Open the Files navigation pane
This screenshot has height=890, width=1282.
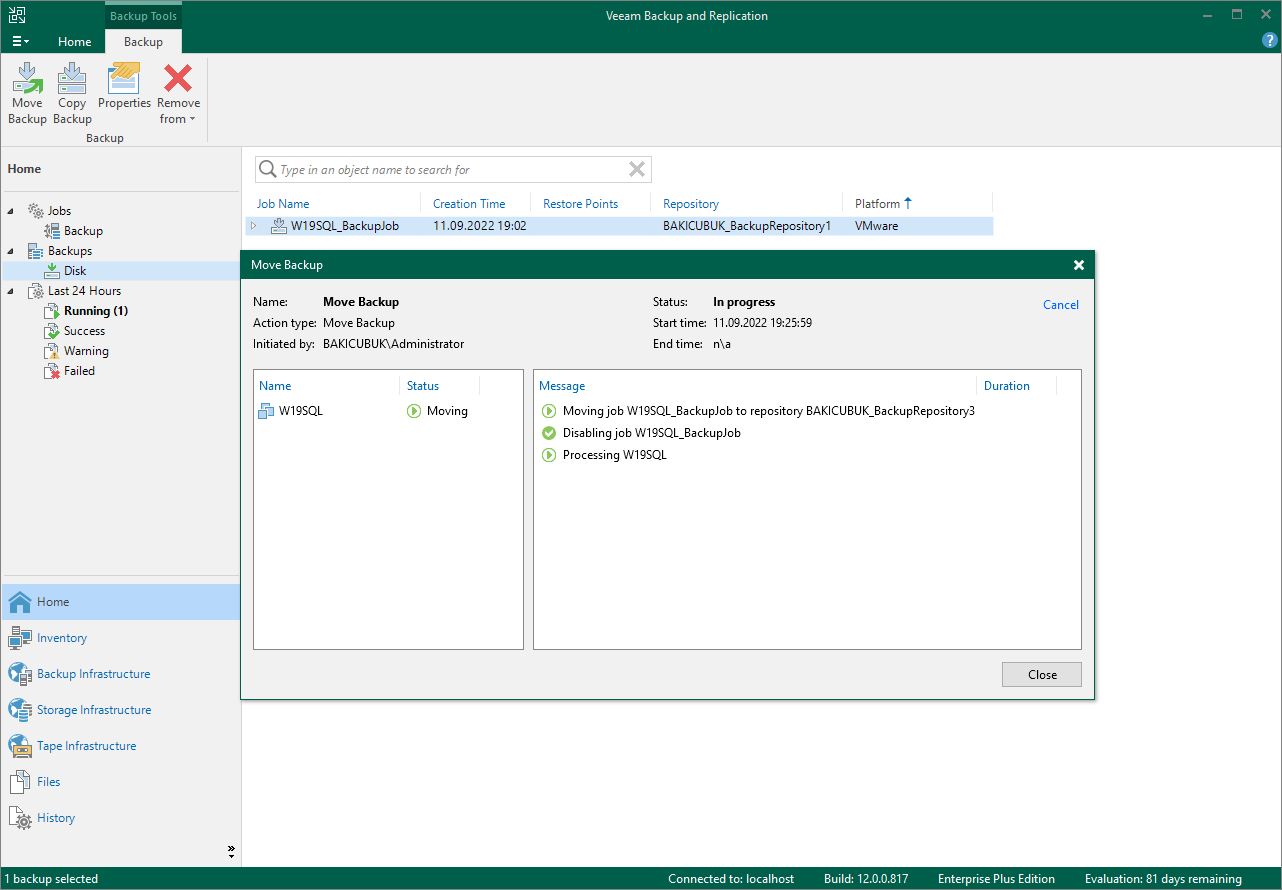pos(120,782)
